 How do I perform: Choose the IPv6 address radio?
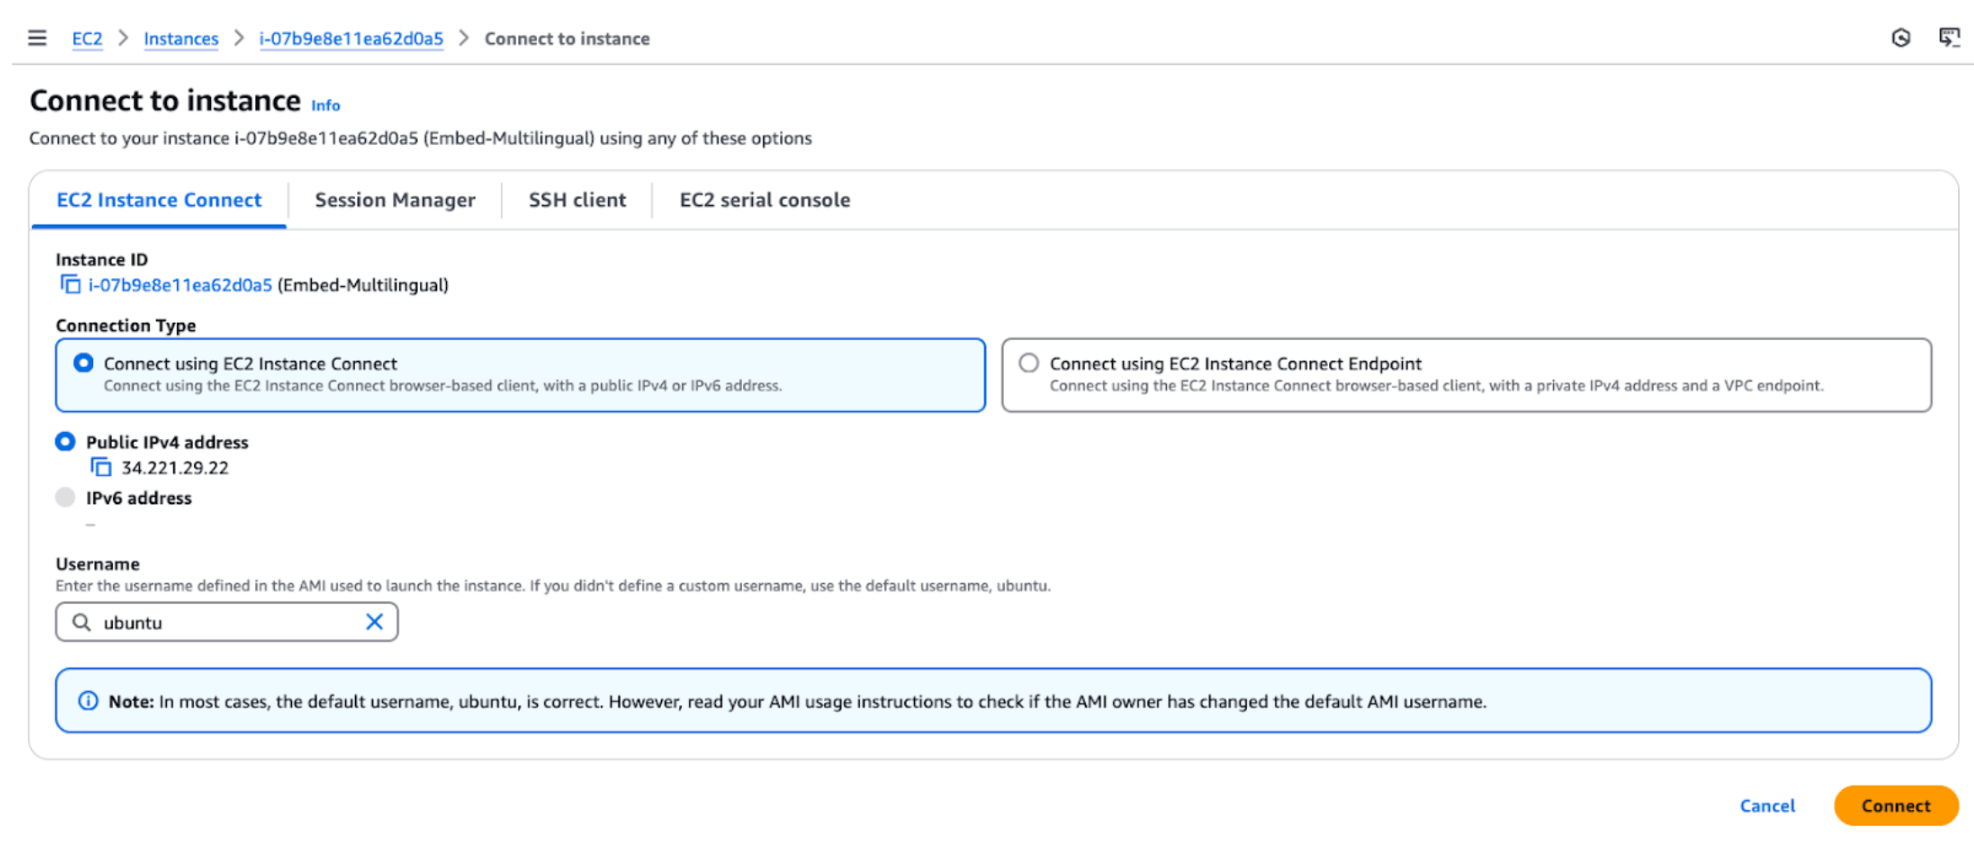[x=66, y=497]
